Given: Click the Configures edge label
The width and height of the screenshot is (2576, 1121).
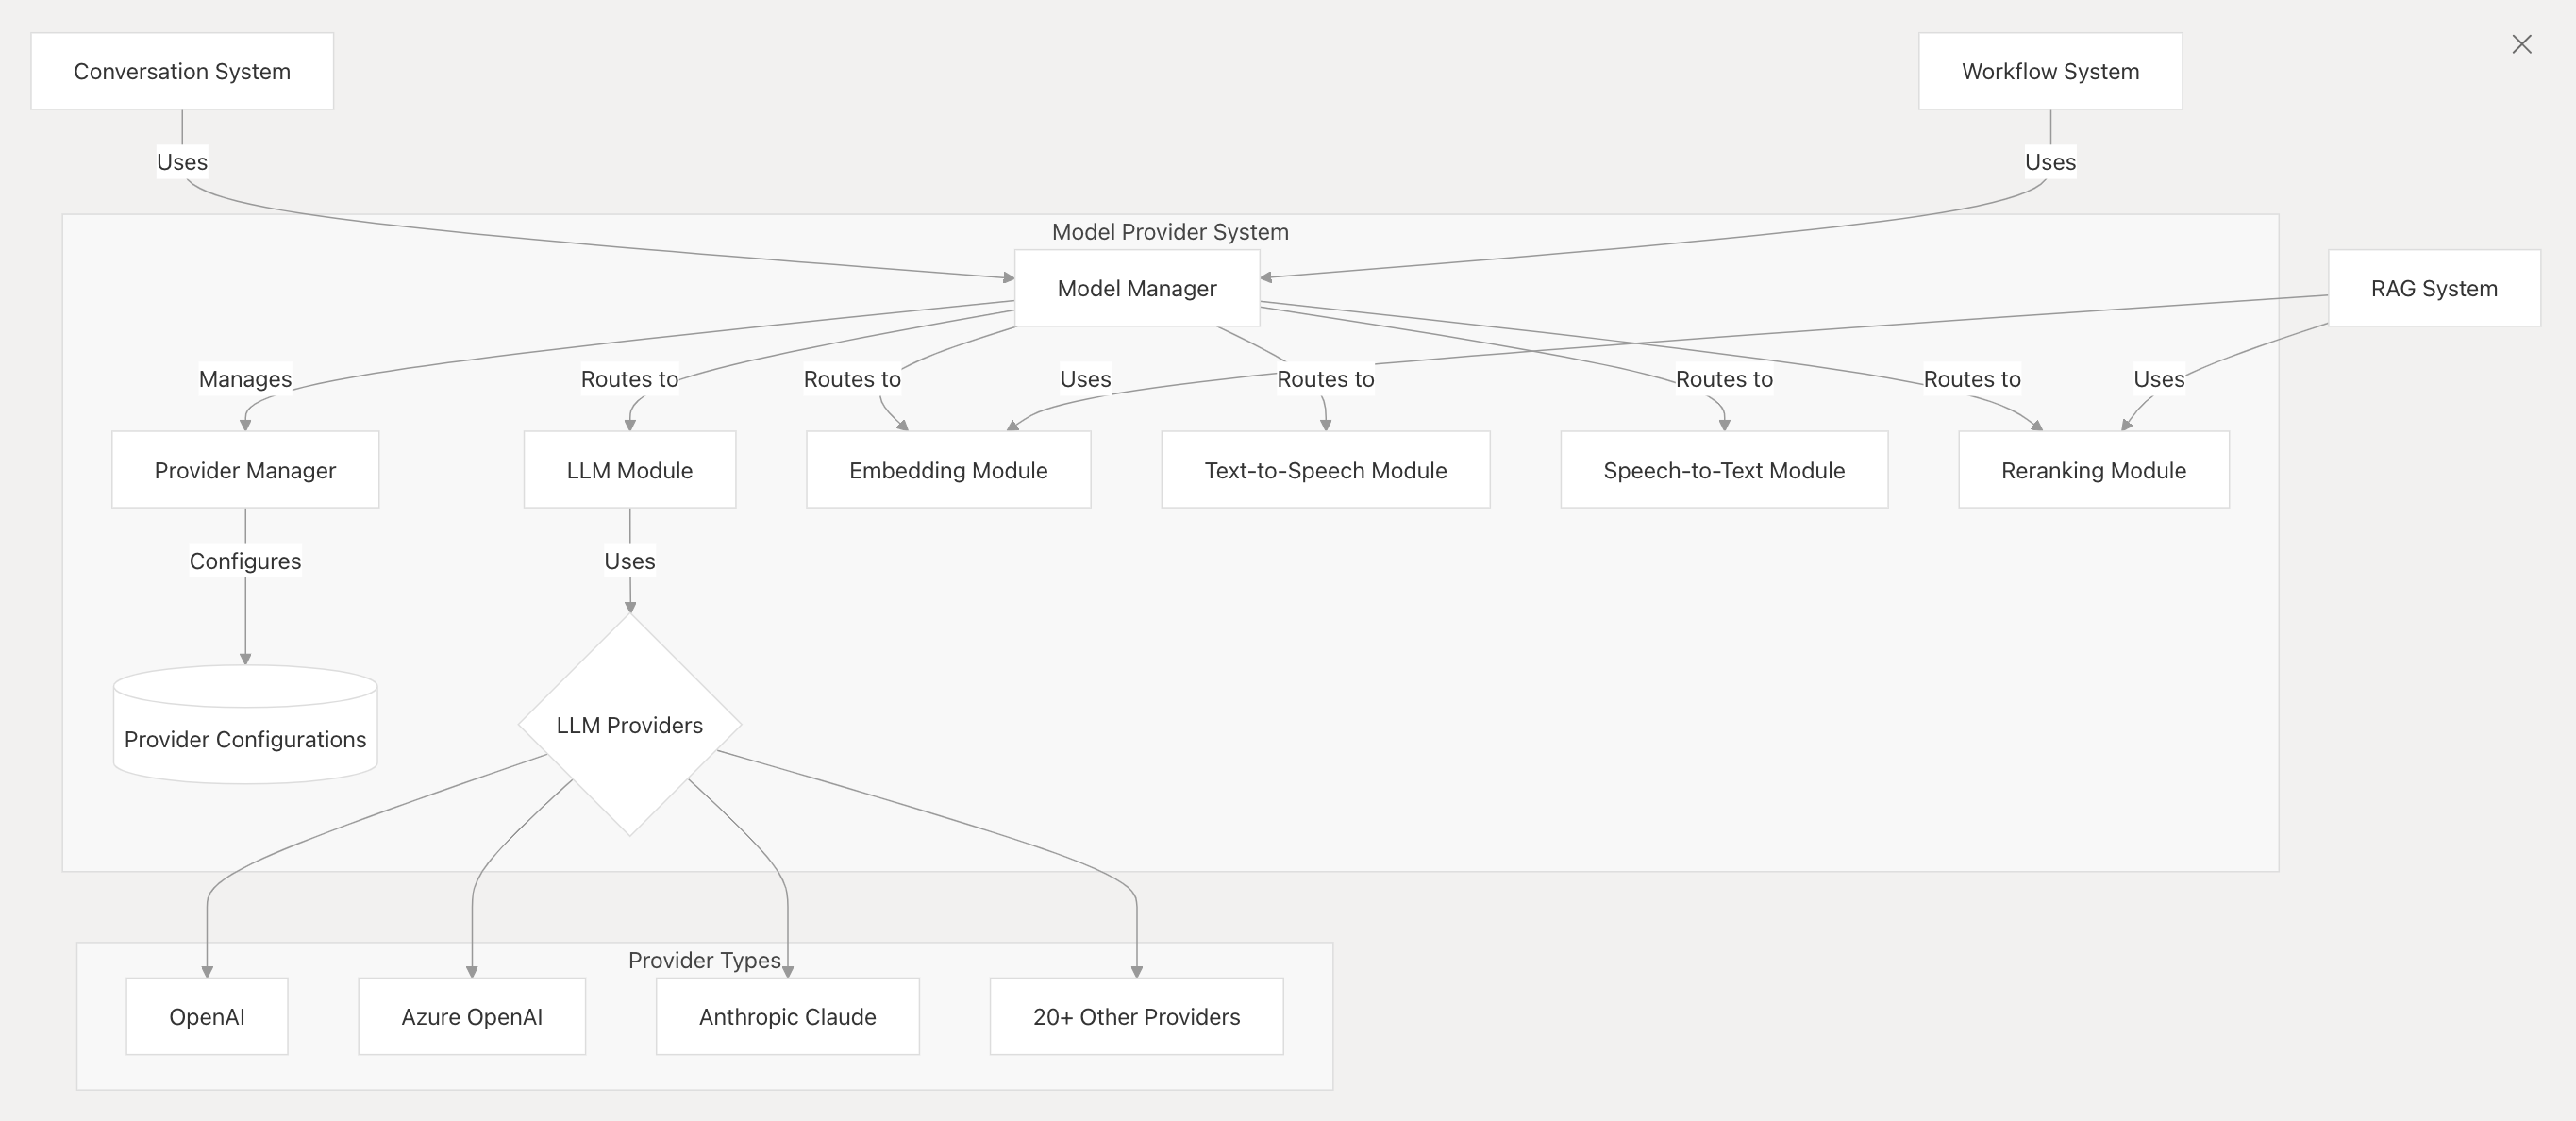Looking at the screenshot, I should (245, 561).
